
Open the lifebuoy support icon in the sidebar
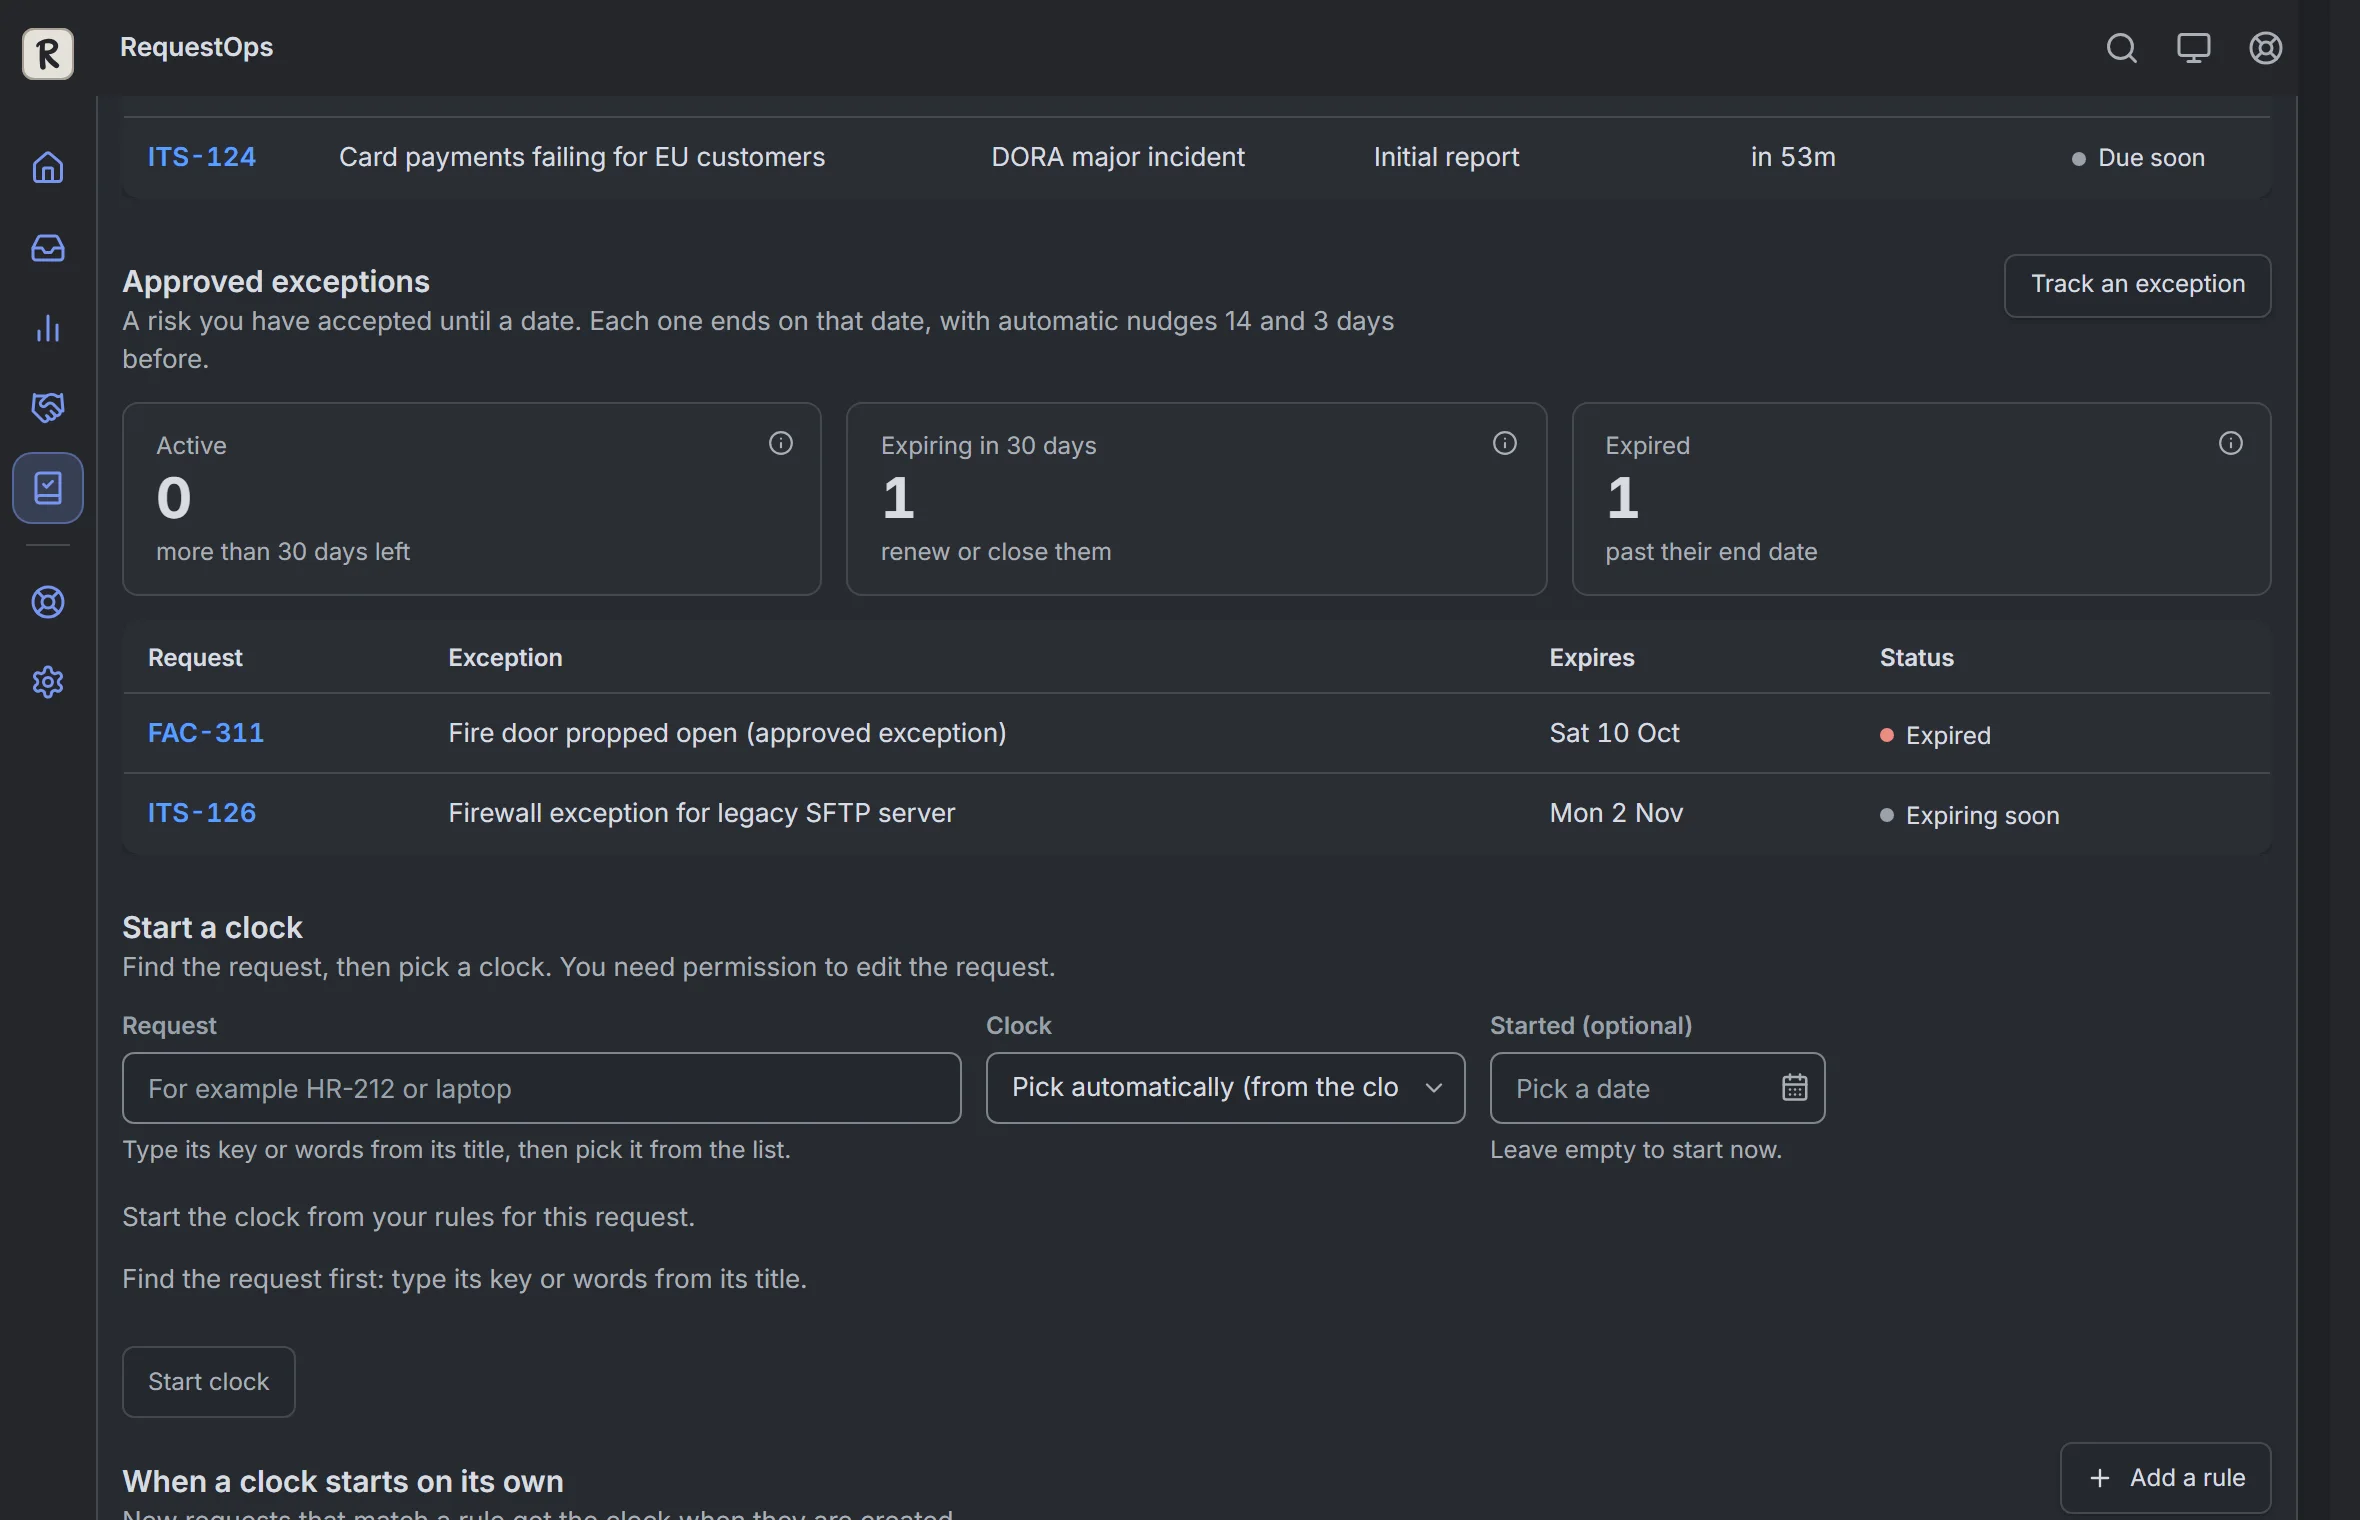point(48,602)
